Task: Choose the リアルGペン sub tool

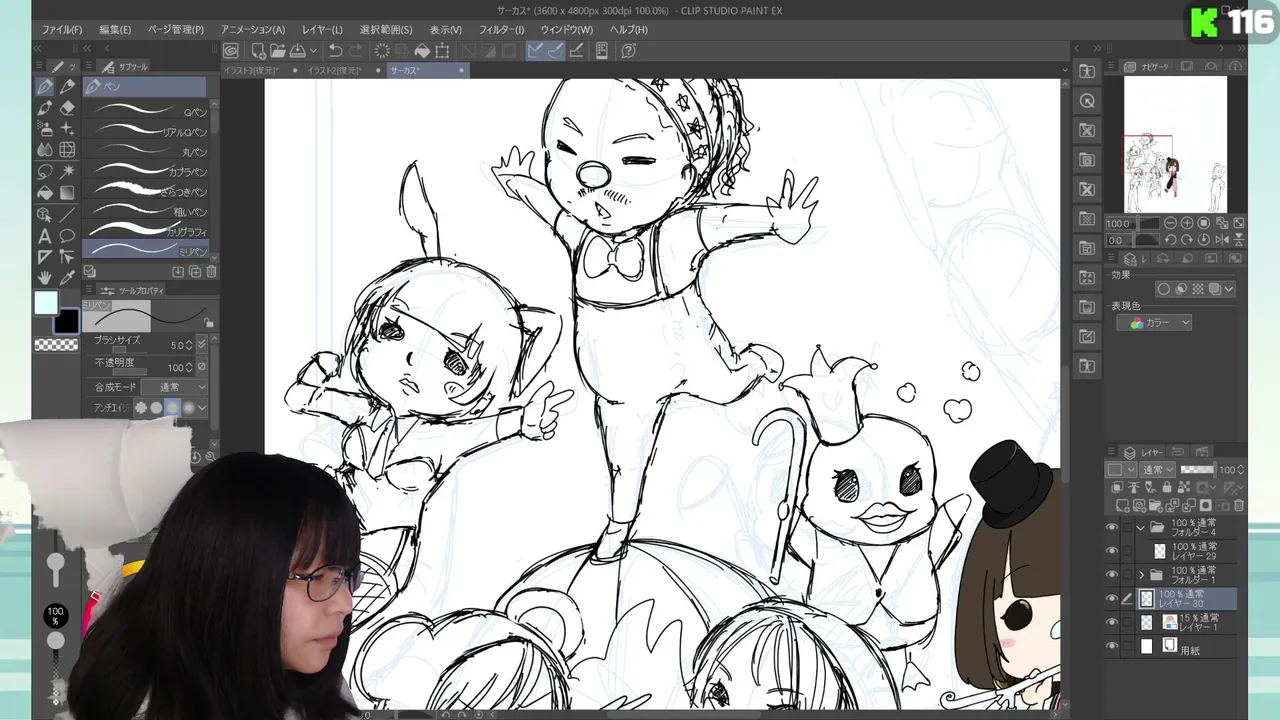Action: pos(148,130)
